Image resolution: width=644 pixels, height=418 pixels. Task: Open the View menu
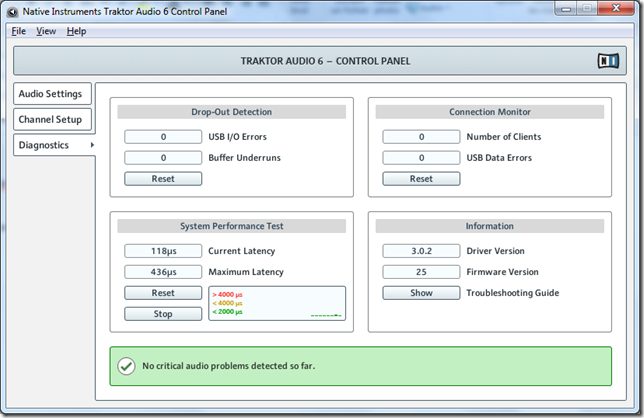(x=46, y=31)
